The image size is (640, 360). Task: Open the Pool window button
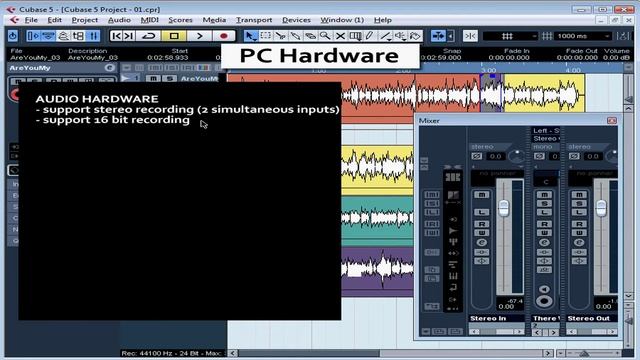coord(78,36)
